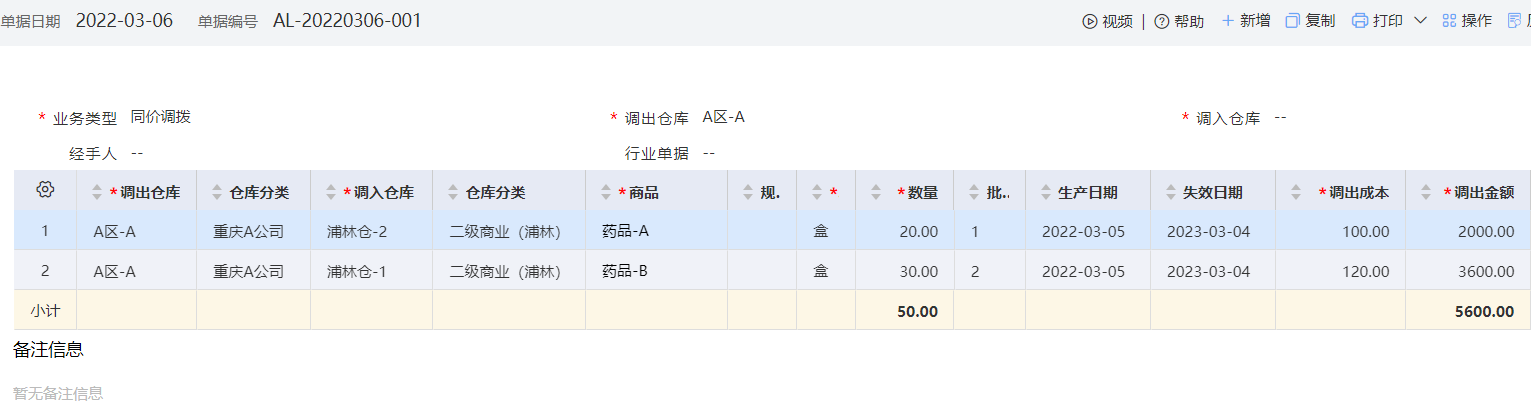Viewport: 1531px width, 407px height.
Task: Open the 业务类型 field showing 同价调拨
Action: (161, 117)
